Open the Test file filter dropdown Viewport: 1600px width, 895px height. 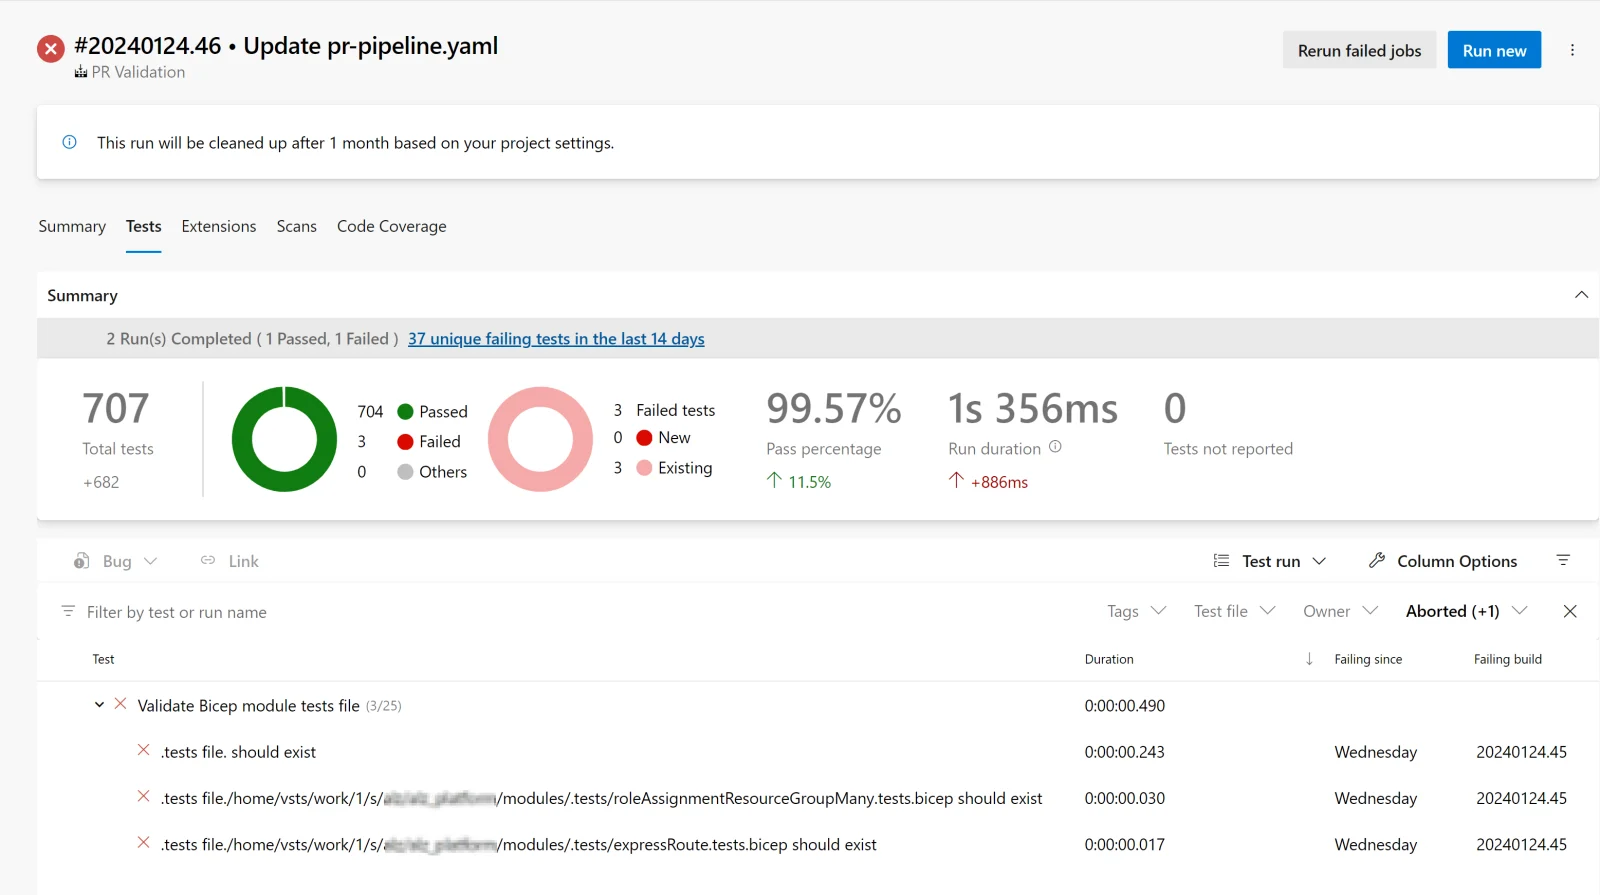pos(1235,611)
